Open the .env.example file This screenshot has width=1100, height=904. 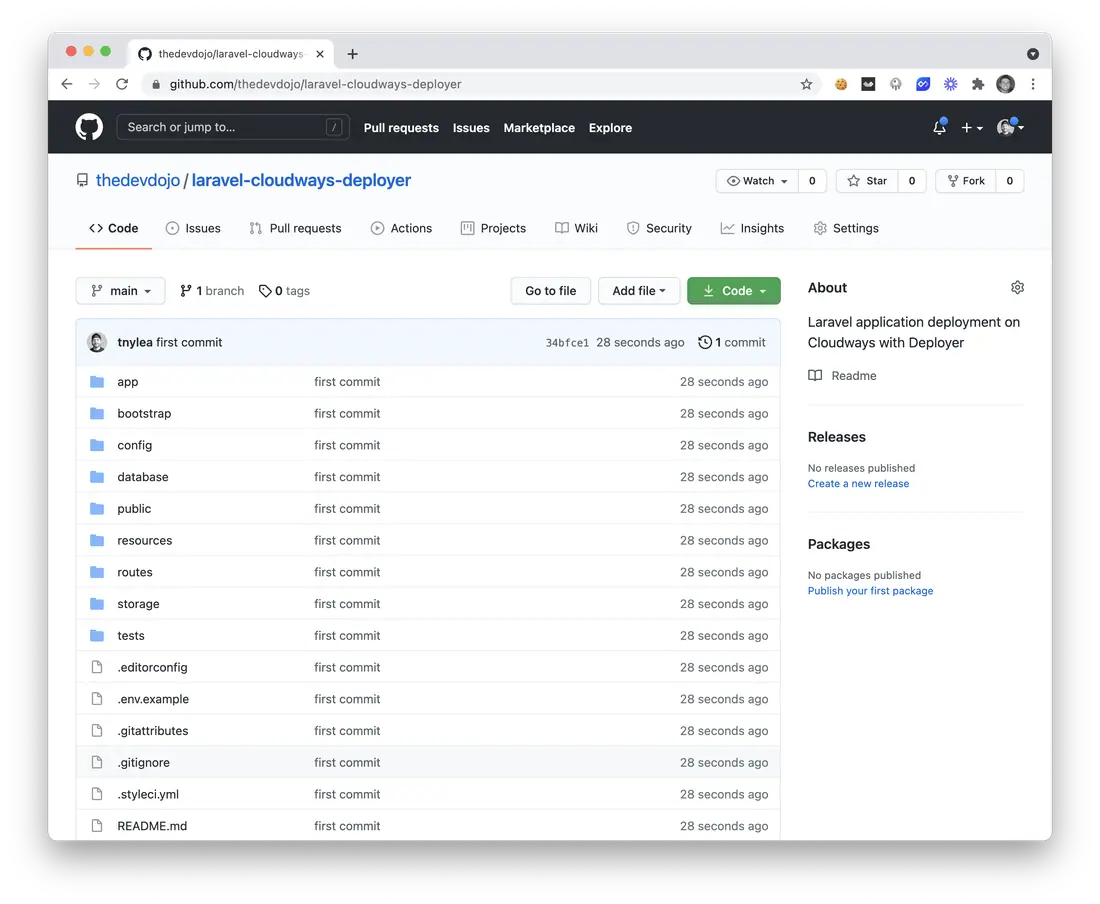[x=153, y=699]
